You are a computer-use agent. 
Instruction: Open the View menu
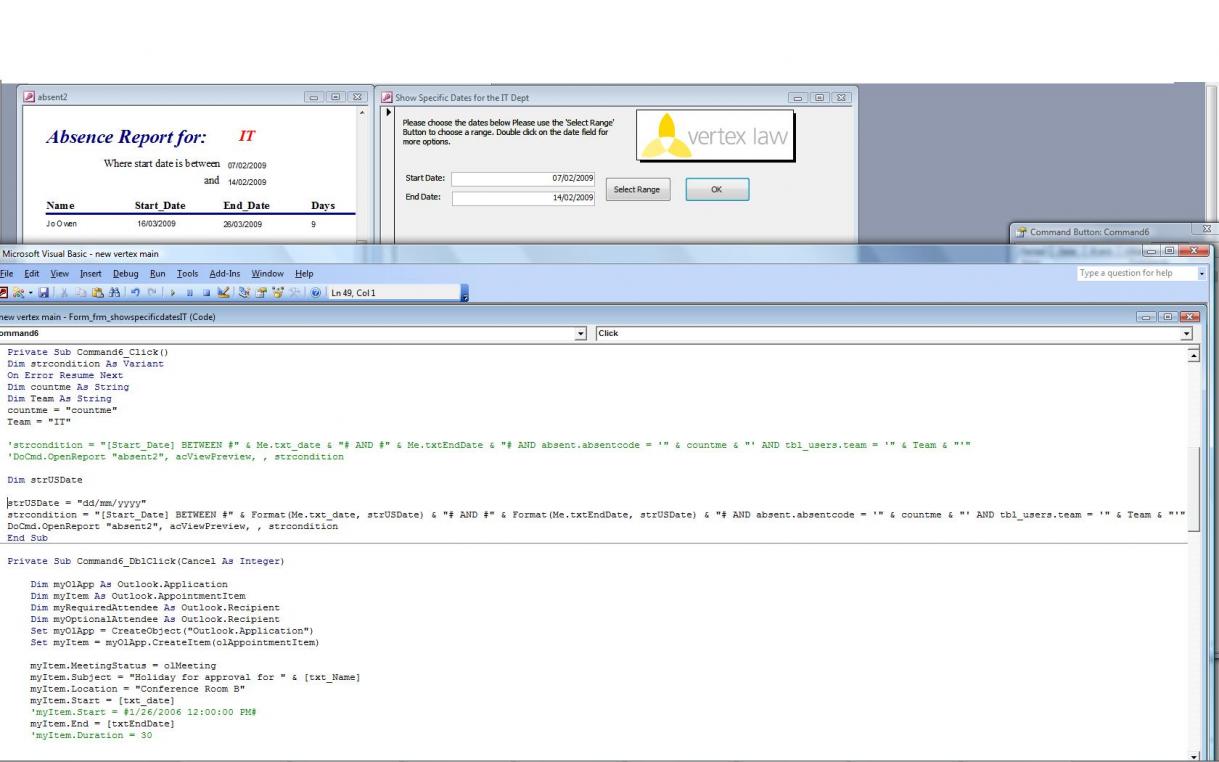60,273
